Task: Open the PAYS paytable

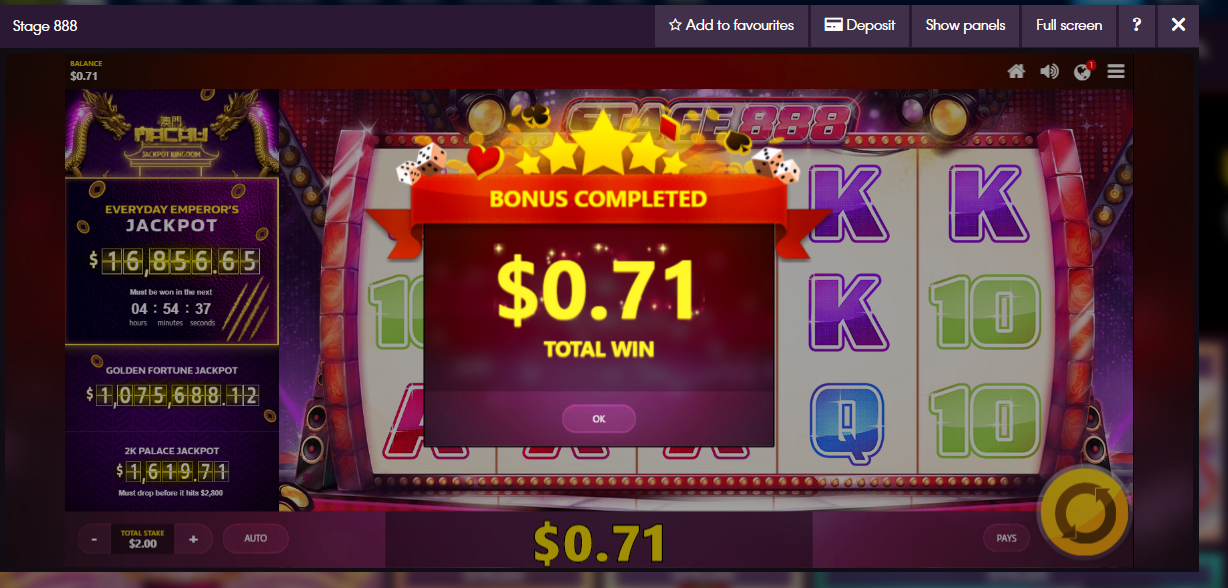Action: 1006,538
